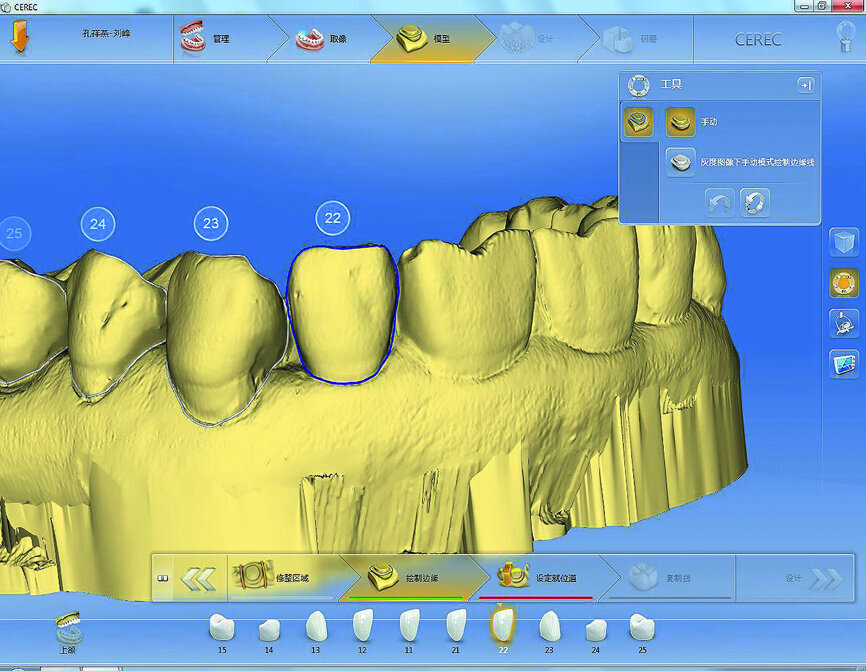The image size is (866, 671).
Task: Select tooth 21 thumbnail in bottom bar
Action: point(456,627)
